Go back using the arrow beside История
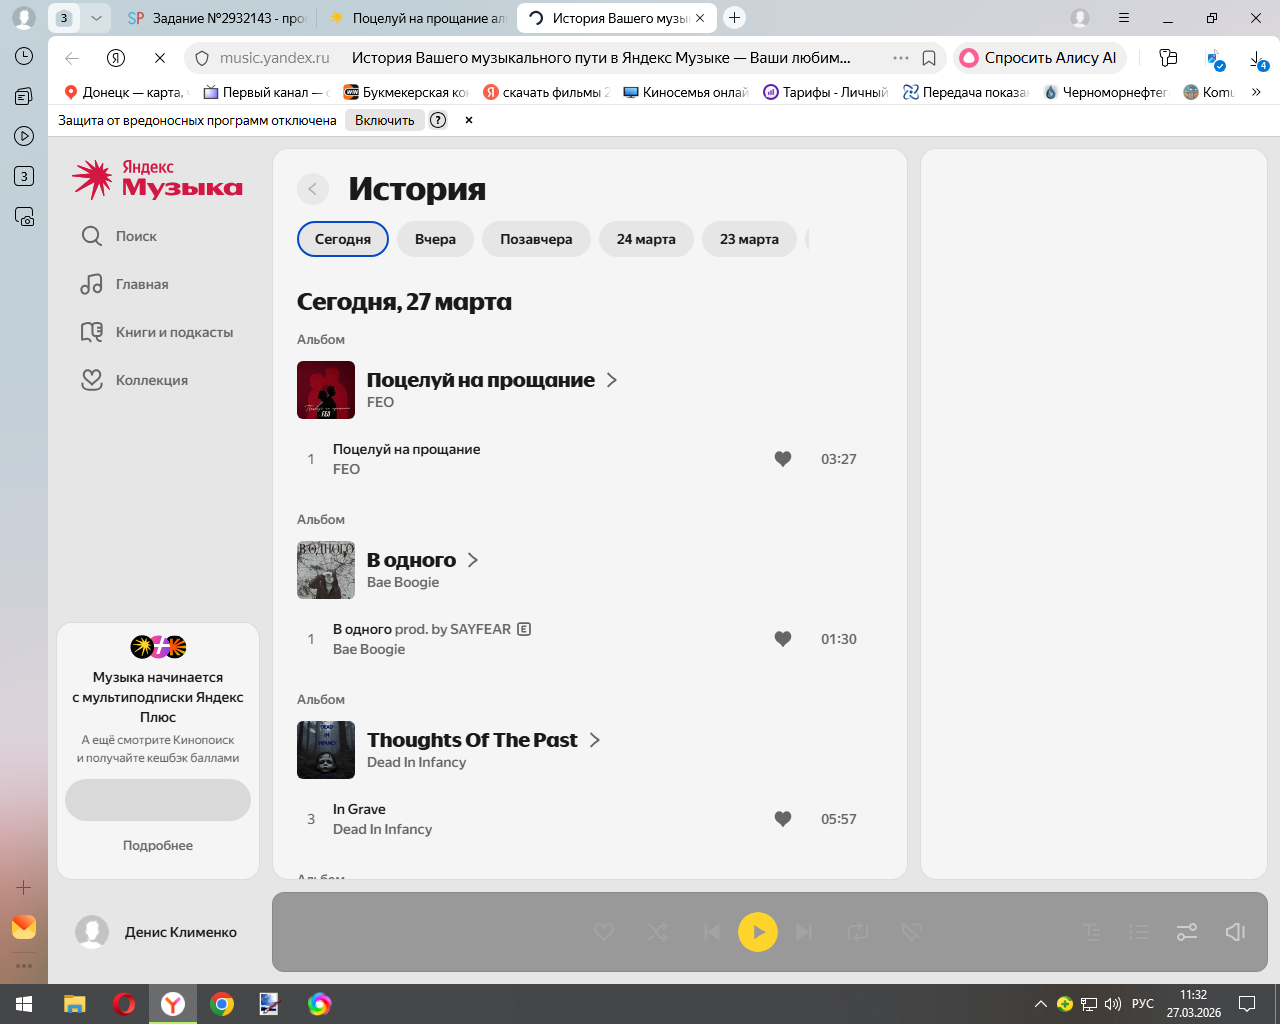 point(313,189)
